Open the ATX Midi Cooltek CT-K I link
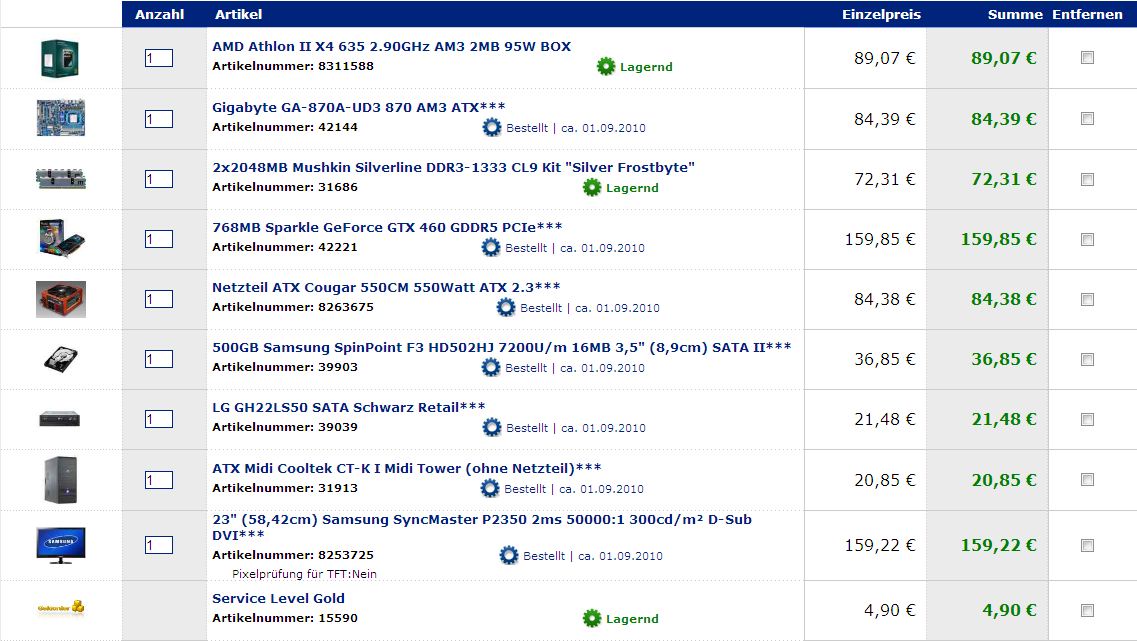This screenshot has width=1137, height=641. pos(407,468)
